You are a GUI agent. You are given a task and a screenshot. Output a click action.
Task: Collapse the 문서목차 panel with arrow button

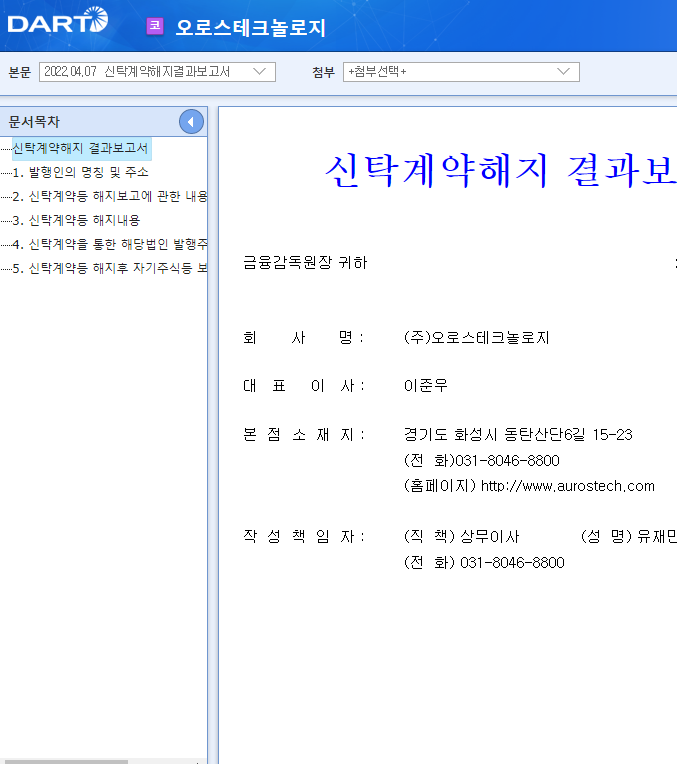tap(191, 122)
